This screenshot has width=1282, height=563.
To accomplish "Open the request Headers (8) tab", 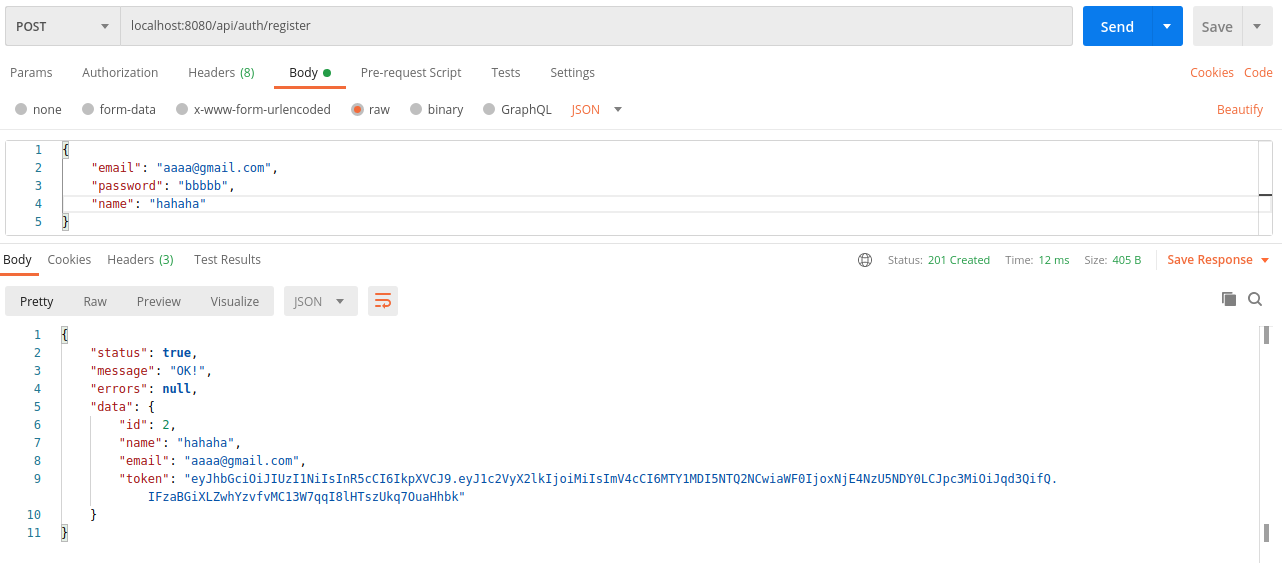I will click(221, 72).
